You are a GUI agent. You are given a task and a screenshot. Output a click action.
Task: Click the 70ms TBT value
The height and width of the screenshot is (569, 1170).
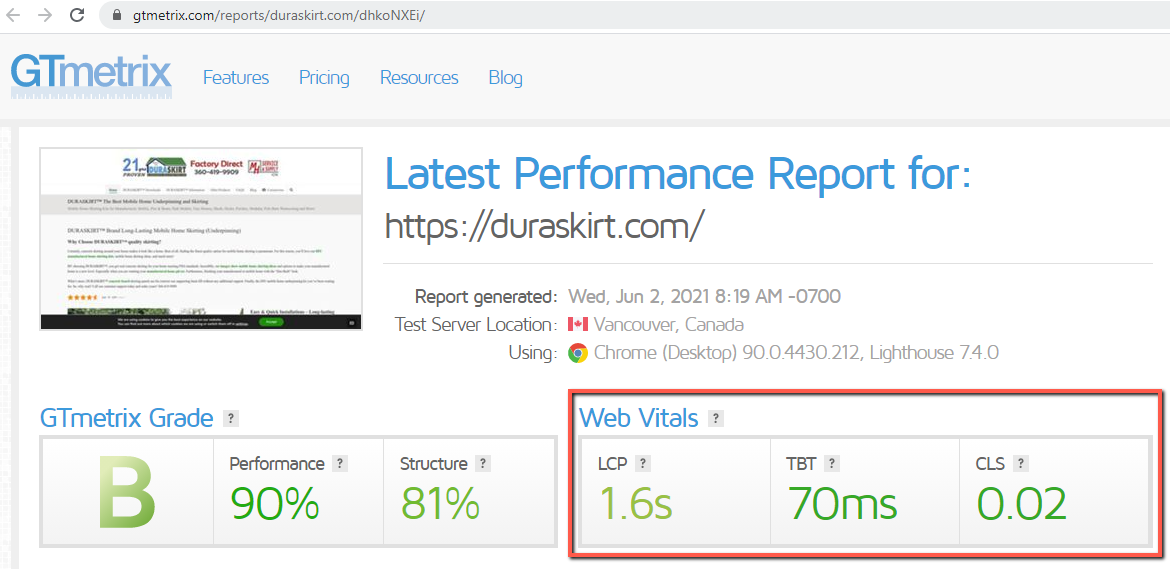(x=842, y=503)
